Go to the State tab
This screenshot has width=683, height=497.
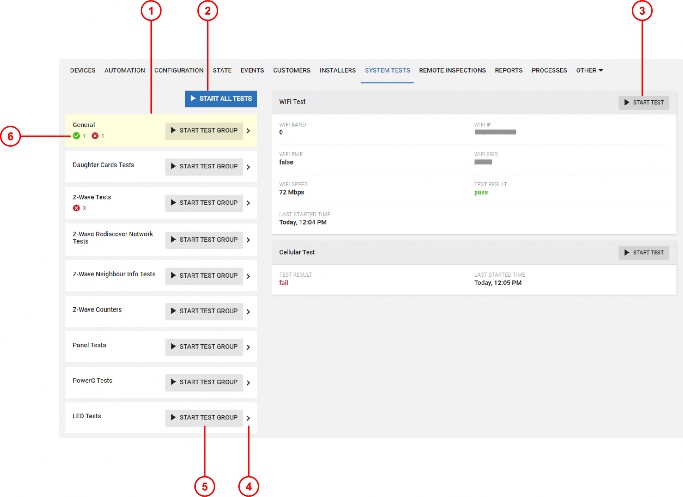click(x=222, y=70)
